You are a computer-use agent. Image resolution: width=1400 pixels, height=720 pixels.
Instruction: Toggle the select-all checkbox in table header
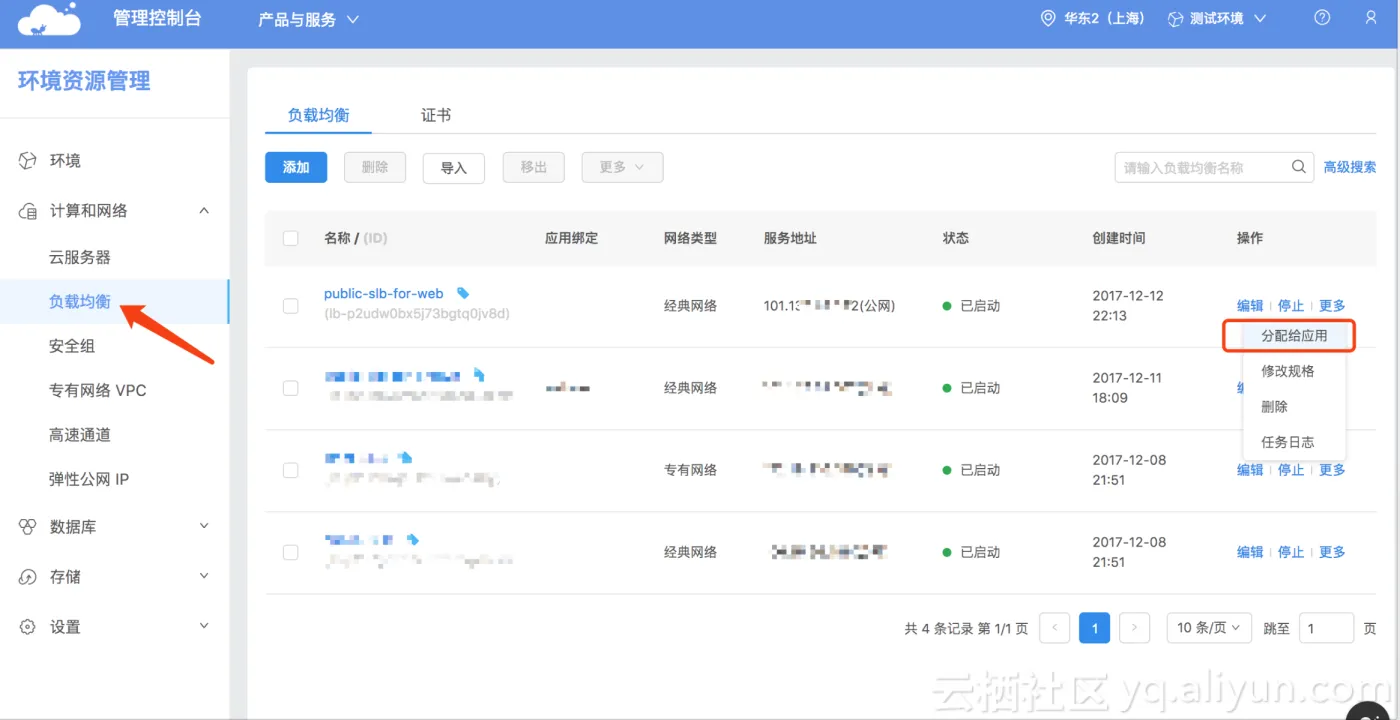pos(291,238)
